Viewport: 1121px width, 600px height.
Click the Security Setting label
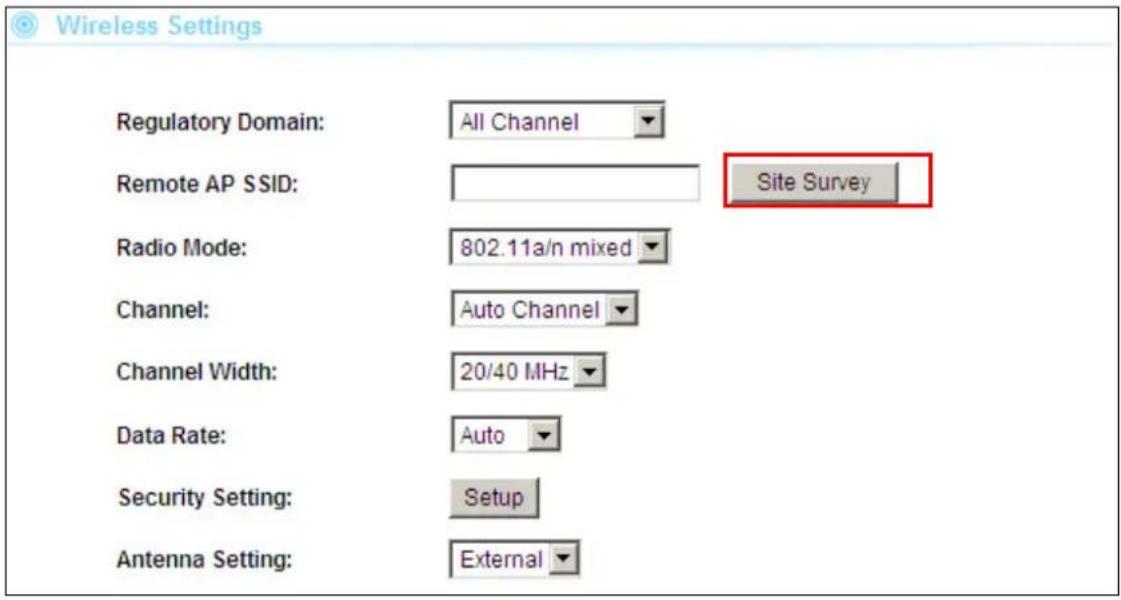pyautogui.click(x=204, y=497)
